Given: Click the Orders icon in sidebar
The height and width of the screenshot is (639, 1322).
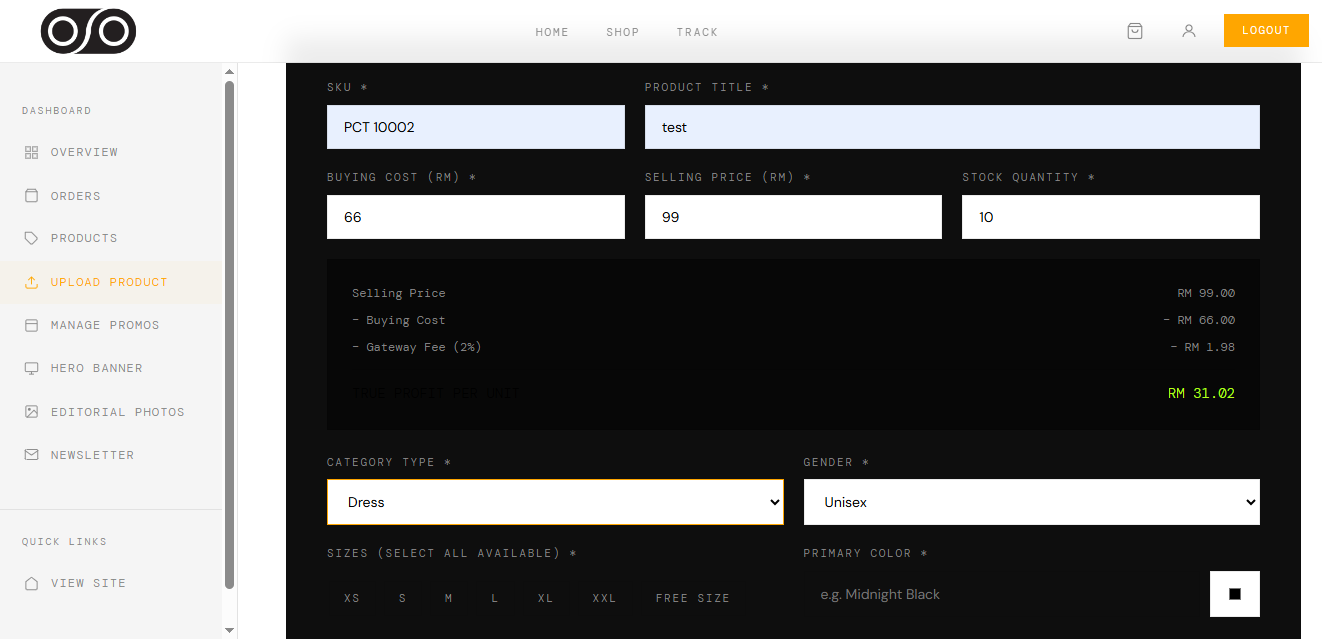Looking at the screenshot, I should coord(31,196).
